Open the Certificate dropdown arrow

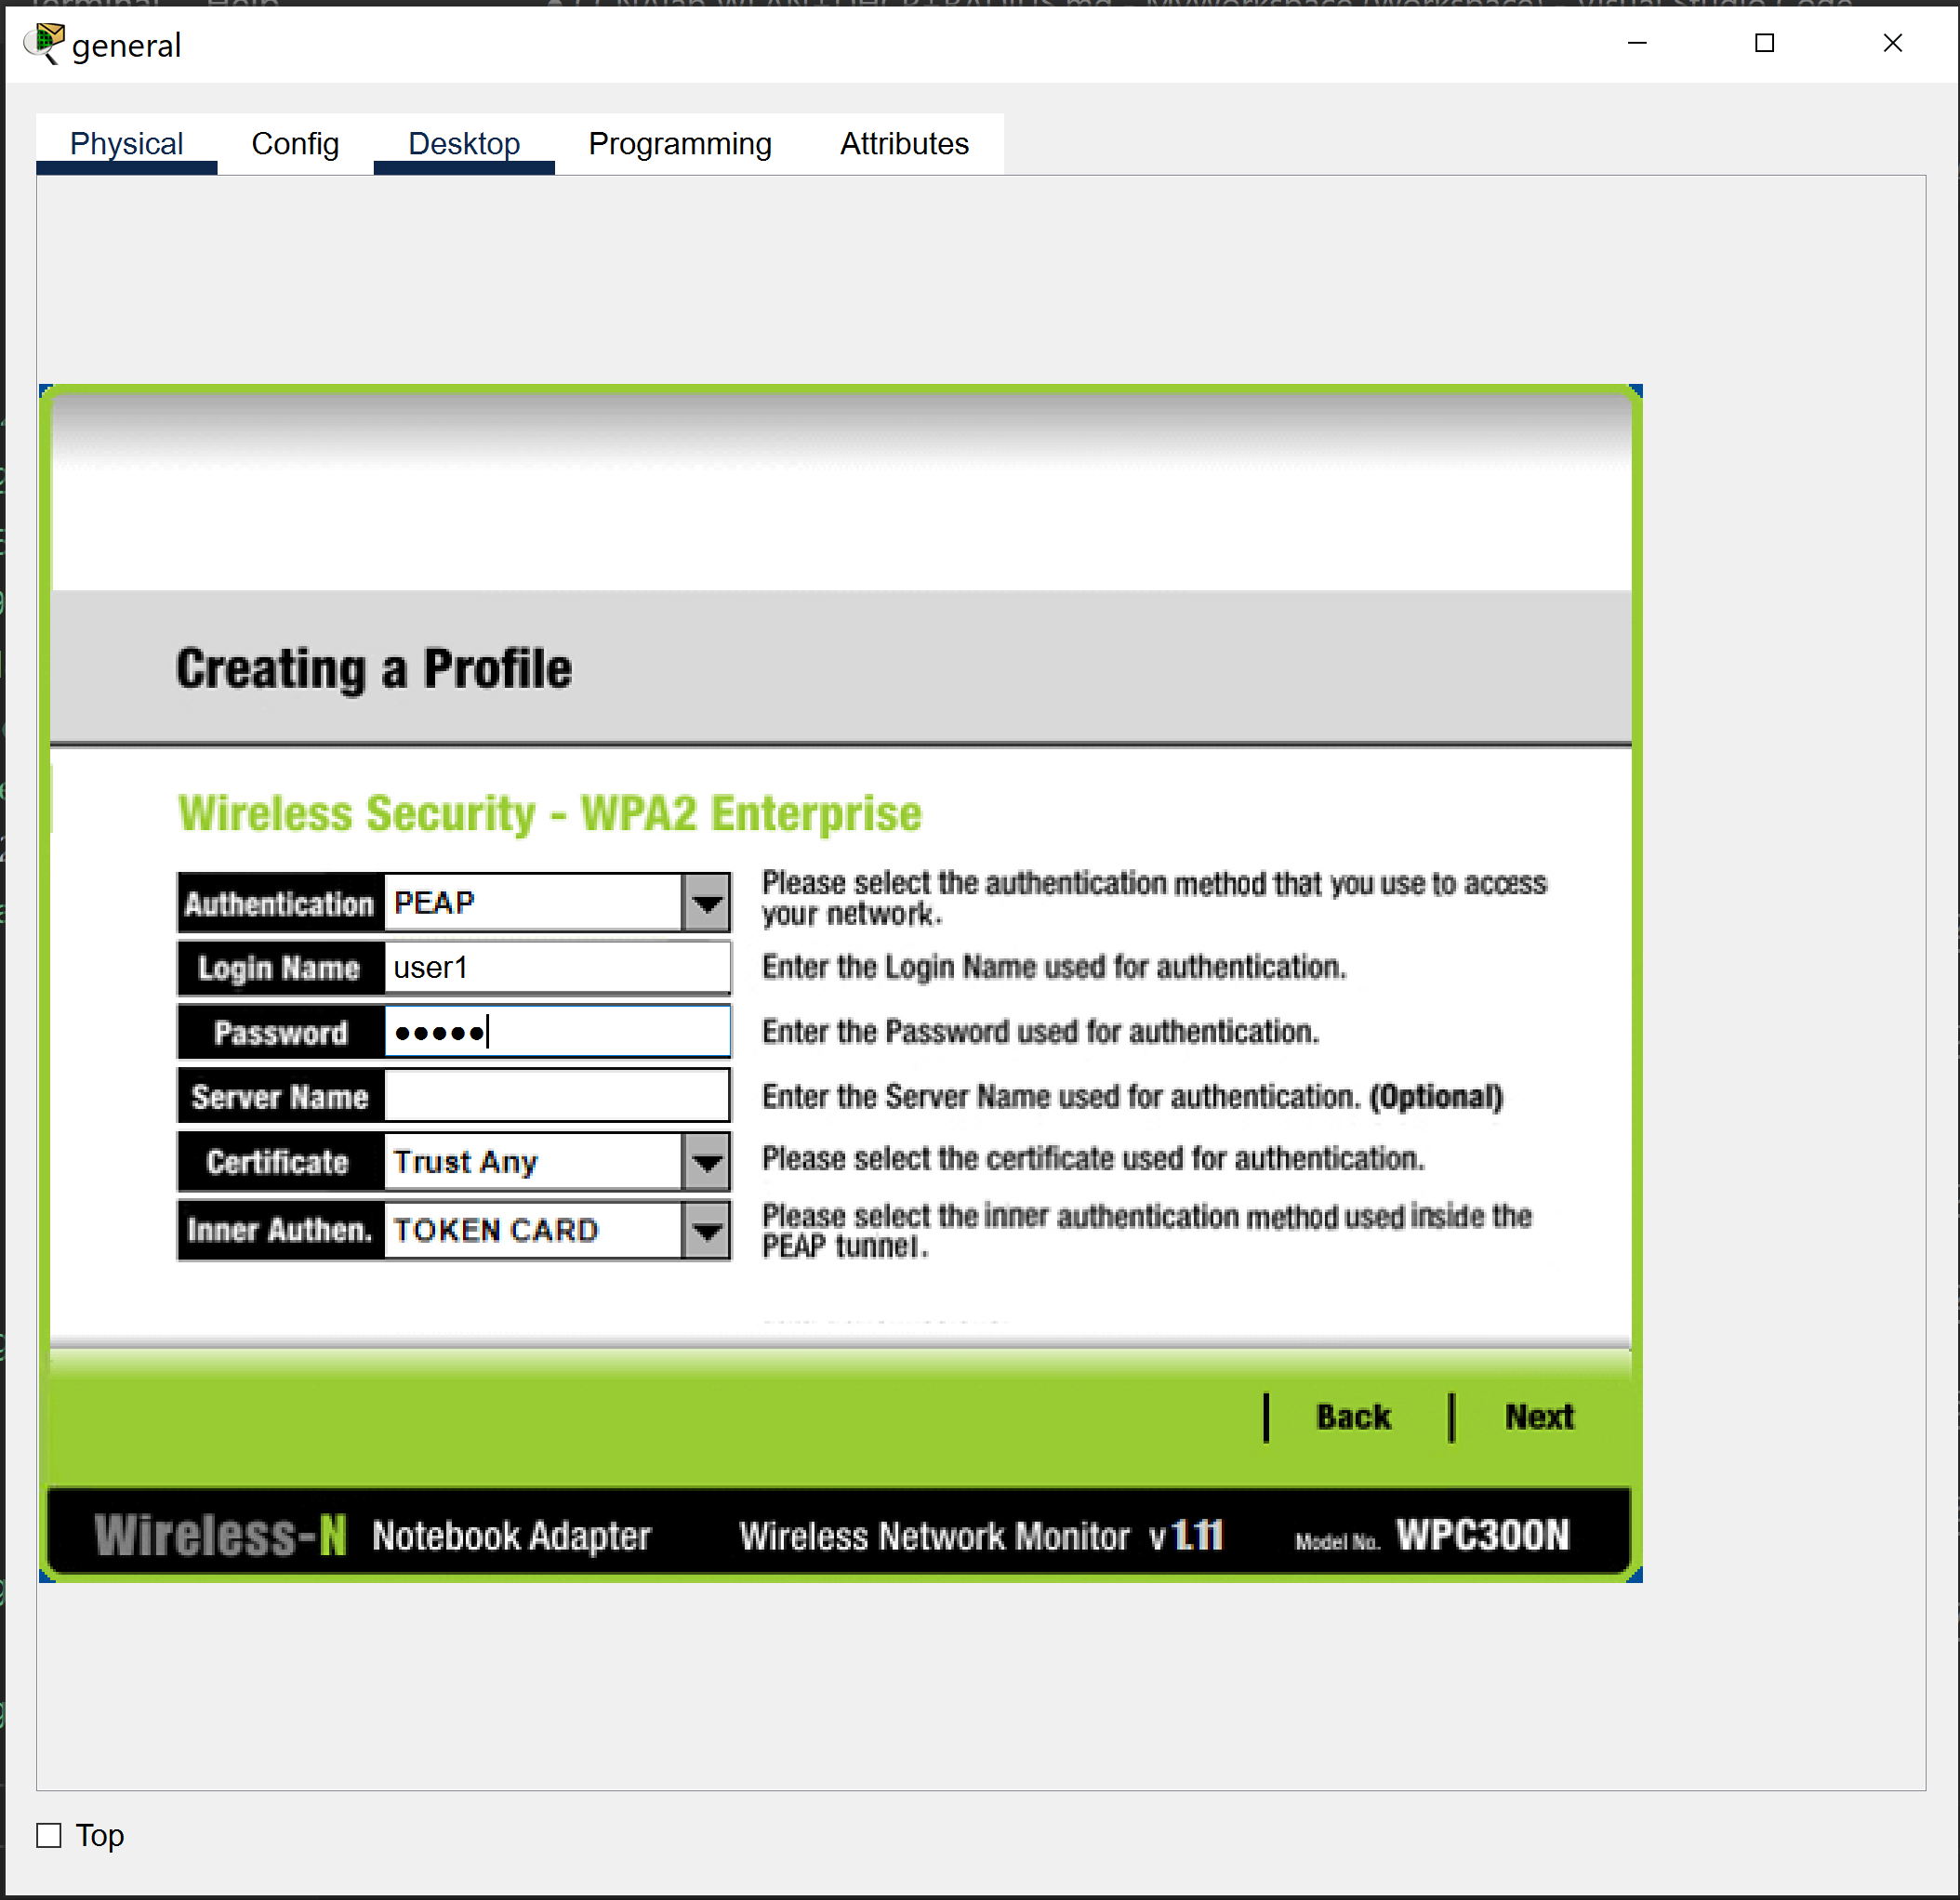tap(707, 1162)
